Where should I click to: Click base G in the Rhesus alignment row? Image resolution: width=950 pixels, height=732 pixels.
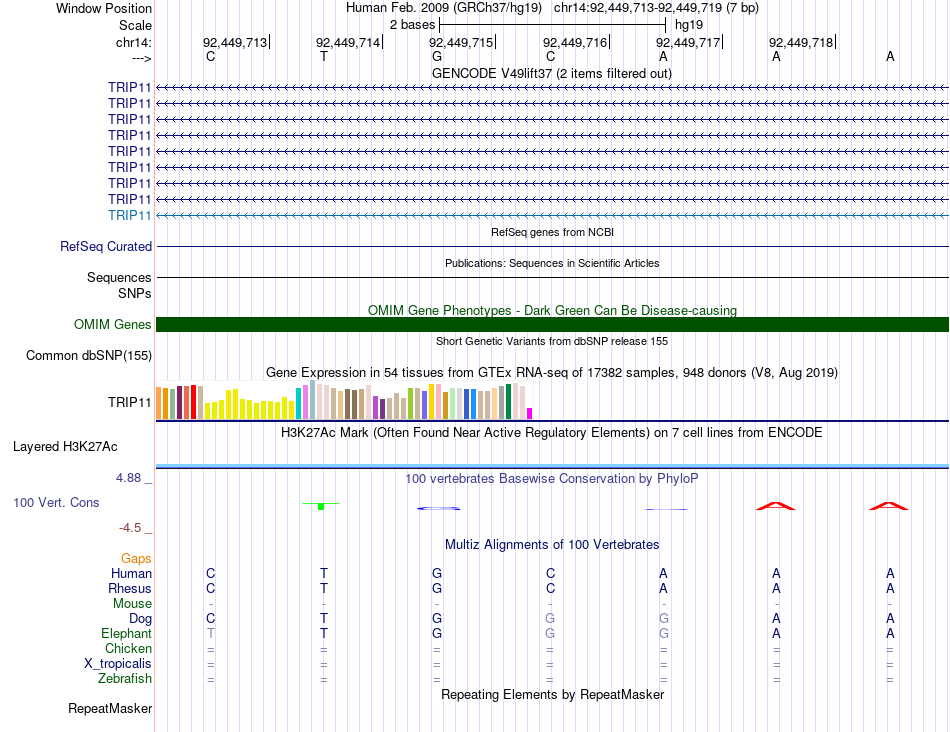pos(437,588)
